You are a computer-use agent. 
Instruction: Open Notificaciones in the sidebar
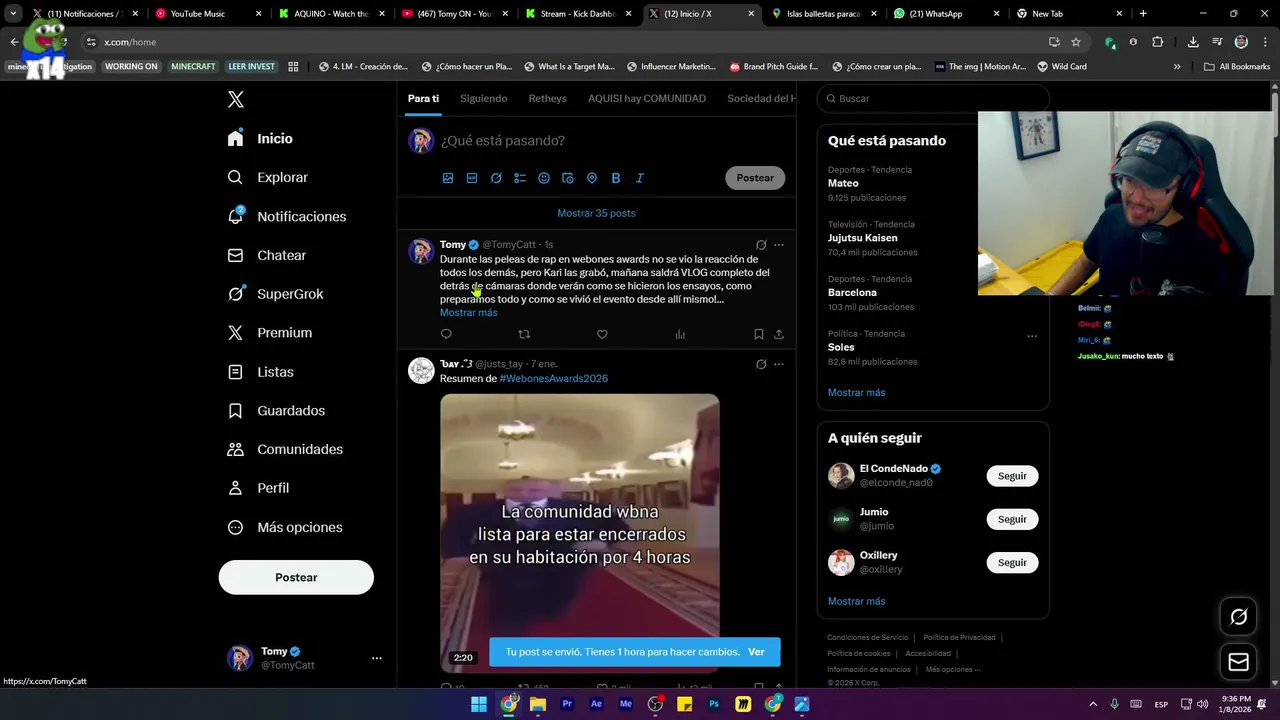(286, 216)
